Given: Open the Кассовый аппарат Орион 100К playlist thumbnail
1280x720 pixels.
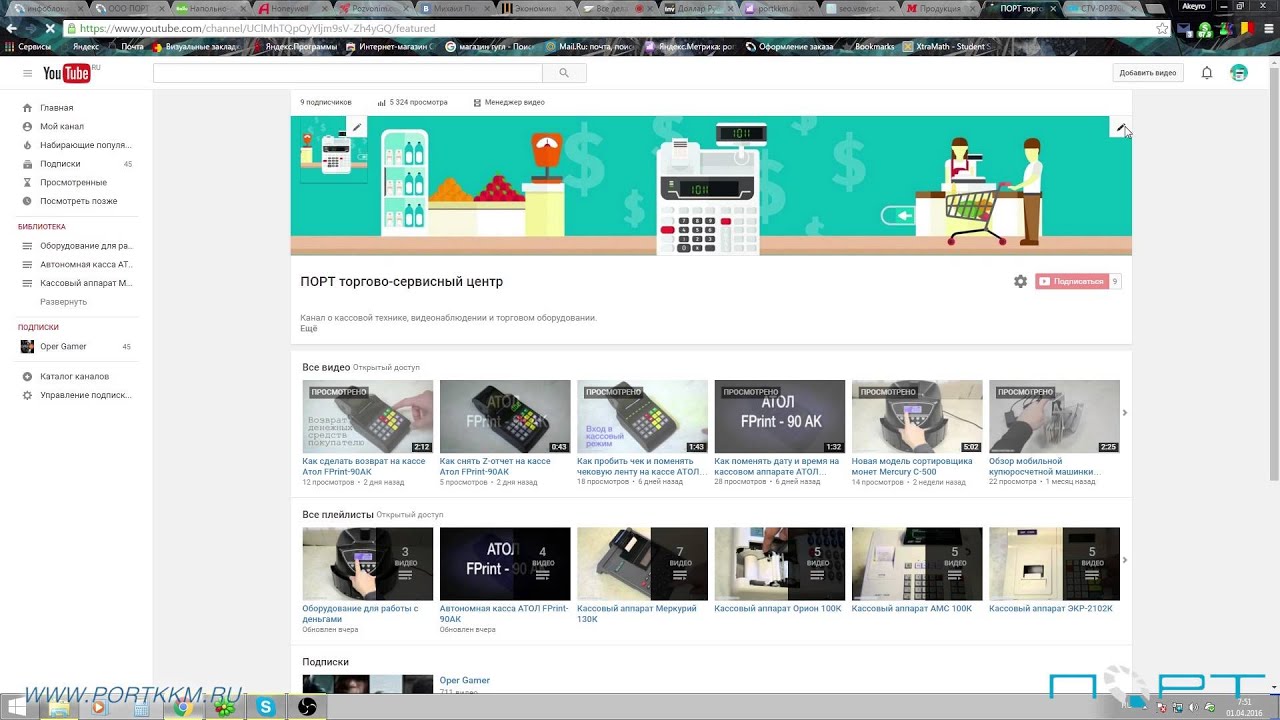Looking at the screenshot, I should 780,564.
